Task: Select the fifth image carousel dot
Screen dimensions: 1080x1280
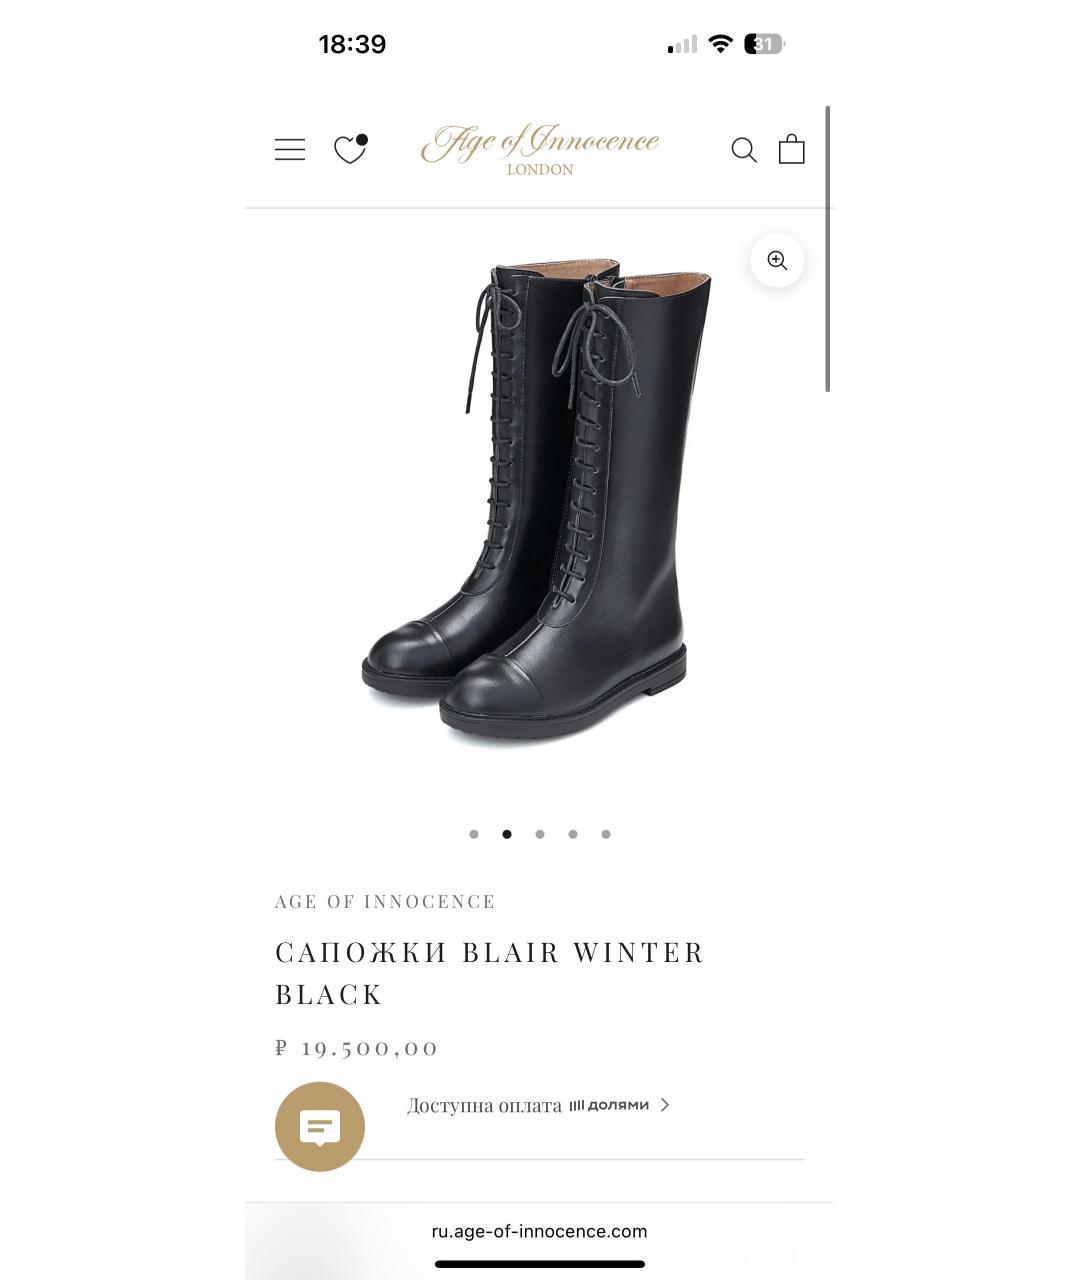Action: pyautogui.click(x=606, y=834)
